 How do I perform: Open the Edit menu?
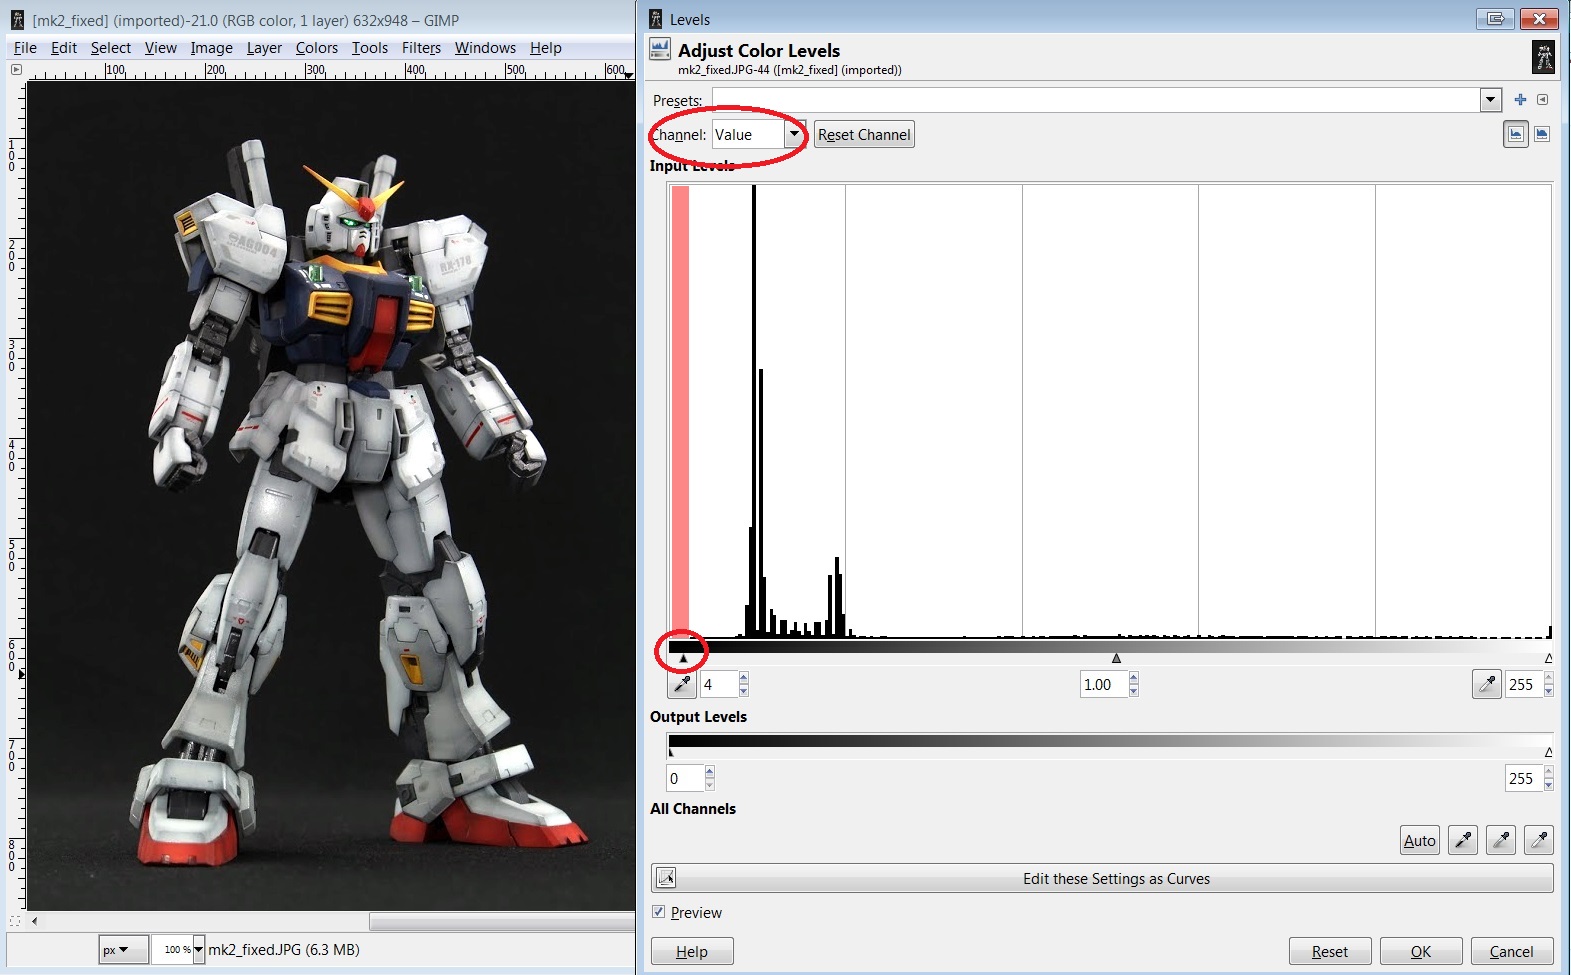pos(63,47)
